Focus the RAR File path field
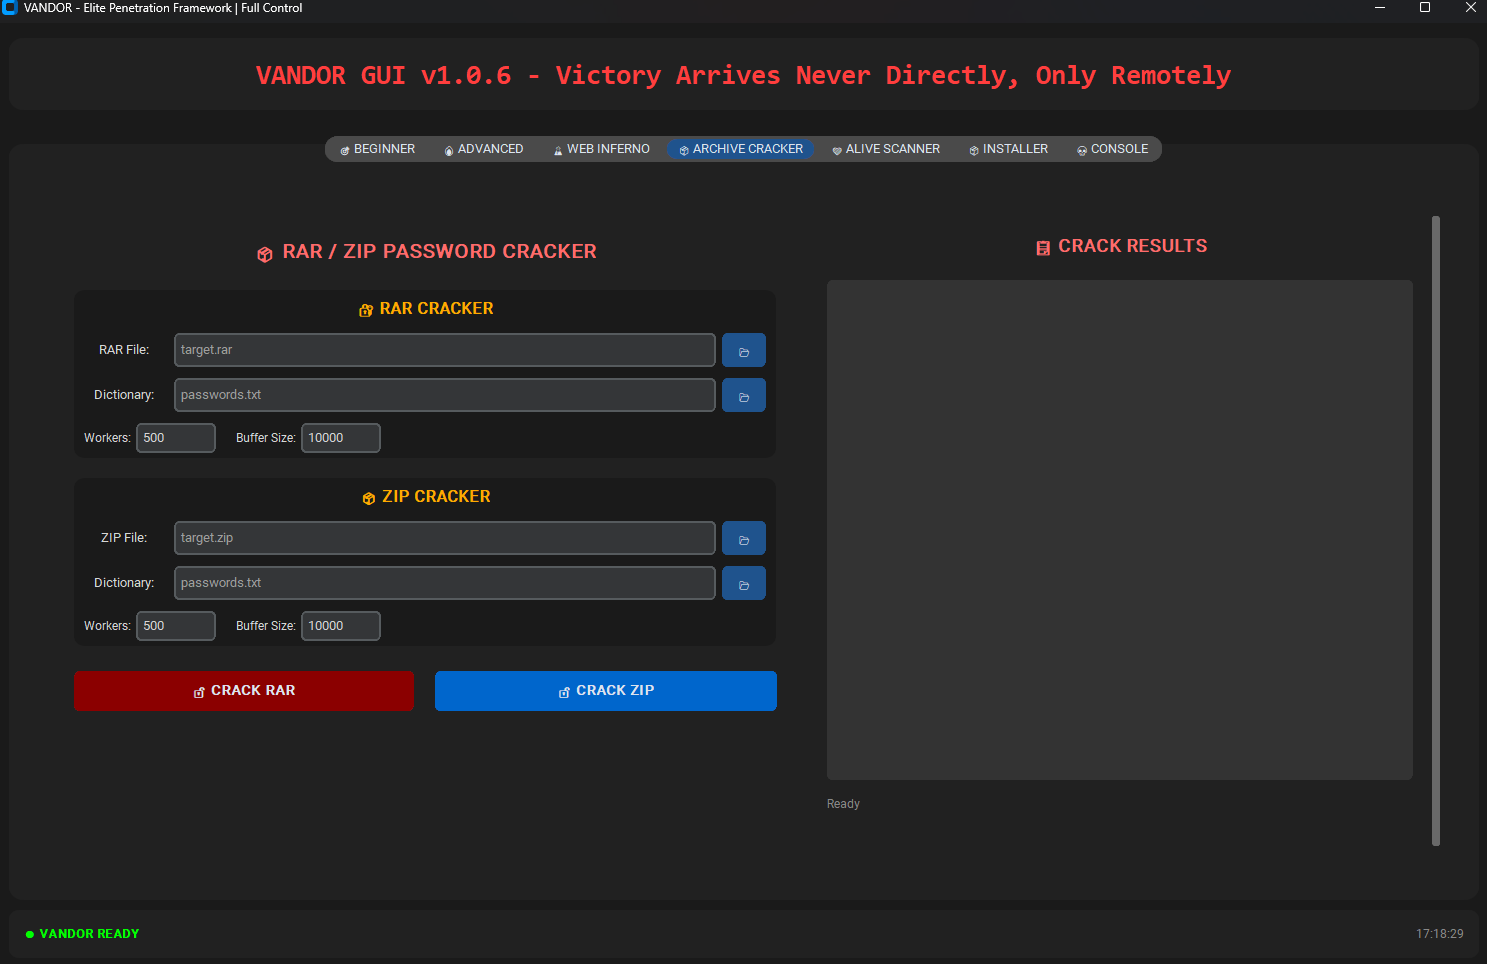The width and height of the screenshot is (1487, 964). (x=445, y=350)
